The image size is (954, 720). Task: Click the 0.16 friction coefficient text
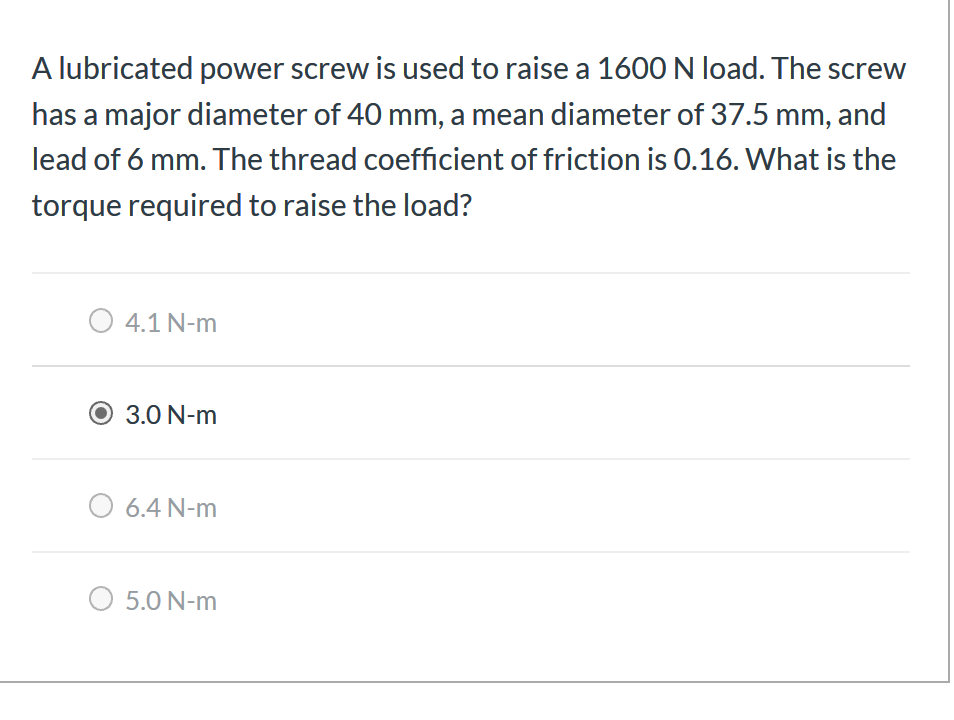[x=702, y=158]
